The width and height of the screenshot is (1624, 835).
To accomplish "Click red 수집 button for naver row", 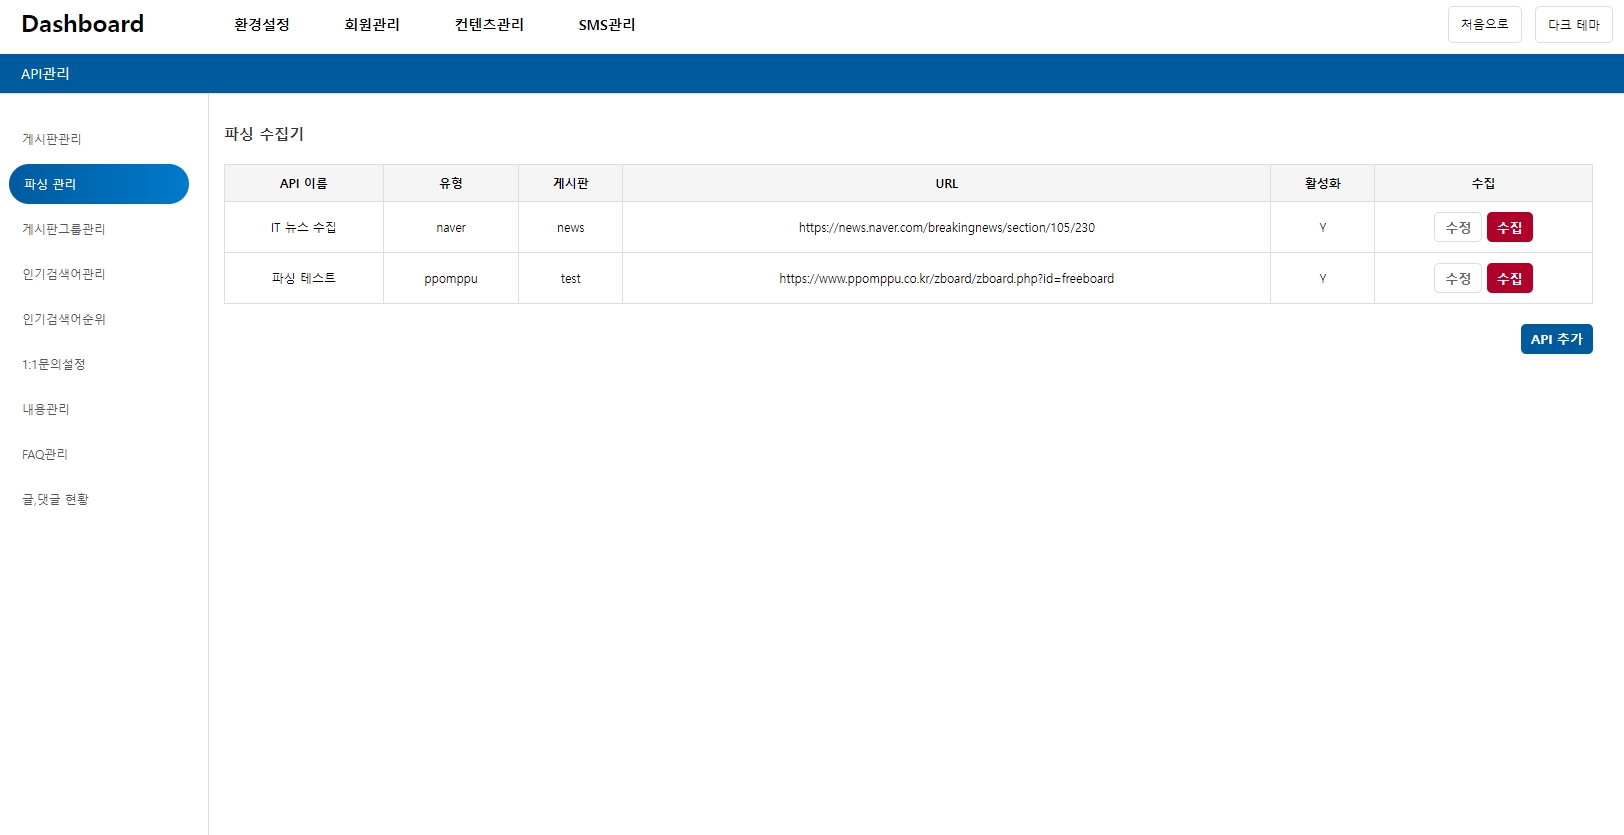I will 1509,227.
